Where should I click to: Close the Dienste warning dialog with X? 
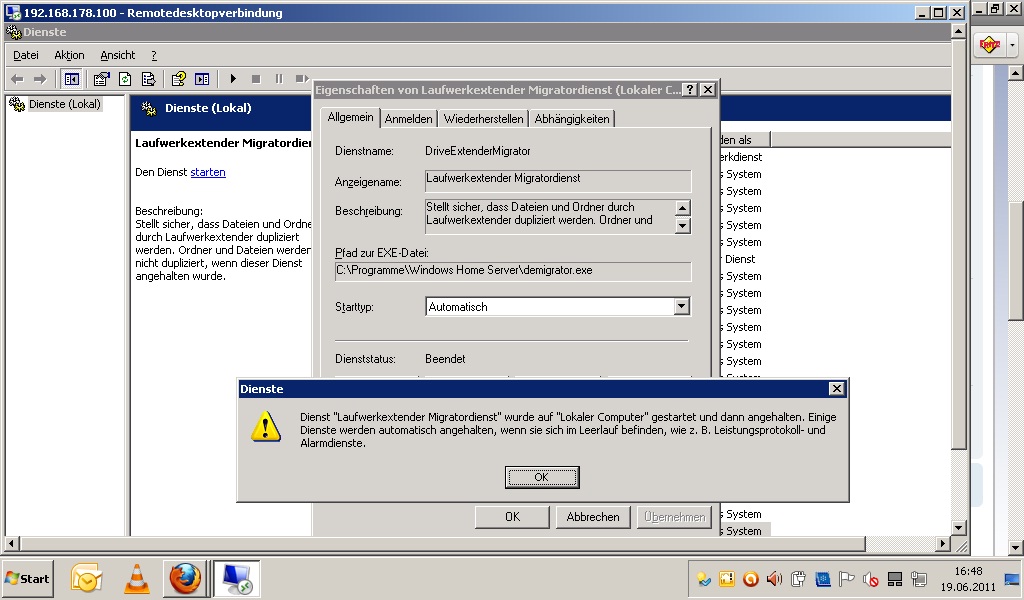pos(837,388)
